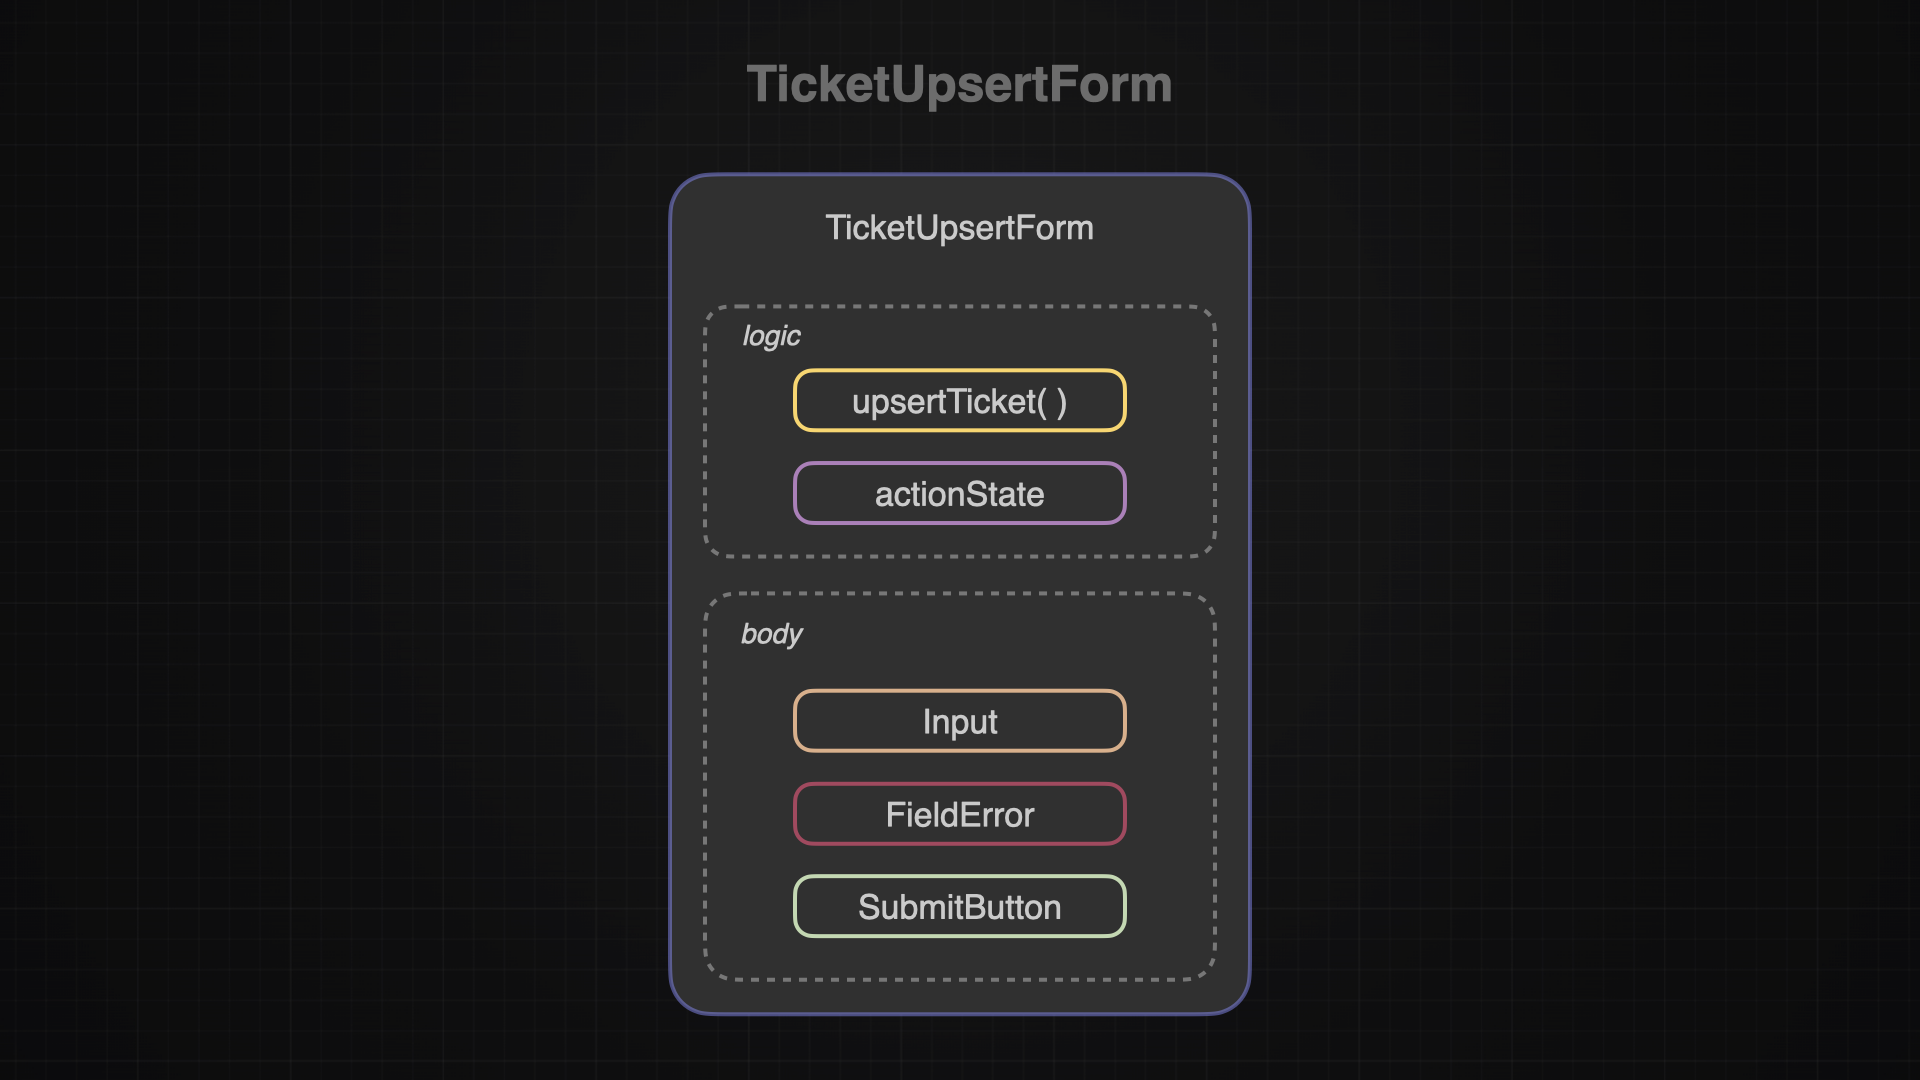Click empty space right of actionState node
1920x1080 pixels.
1170,493
